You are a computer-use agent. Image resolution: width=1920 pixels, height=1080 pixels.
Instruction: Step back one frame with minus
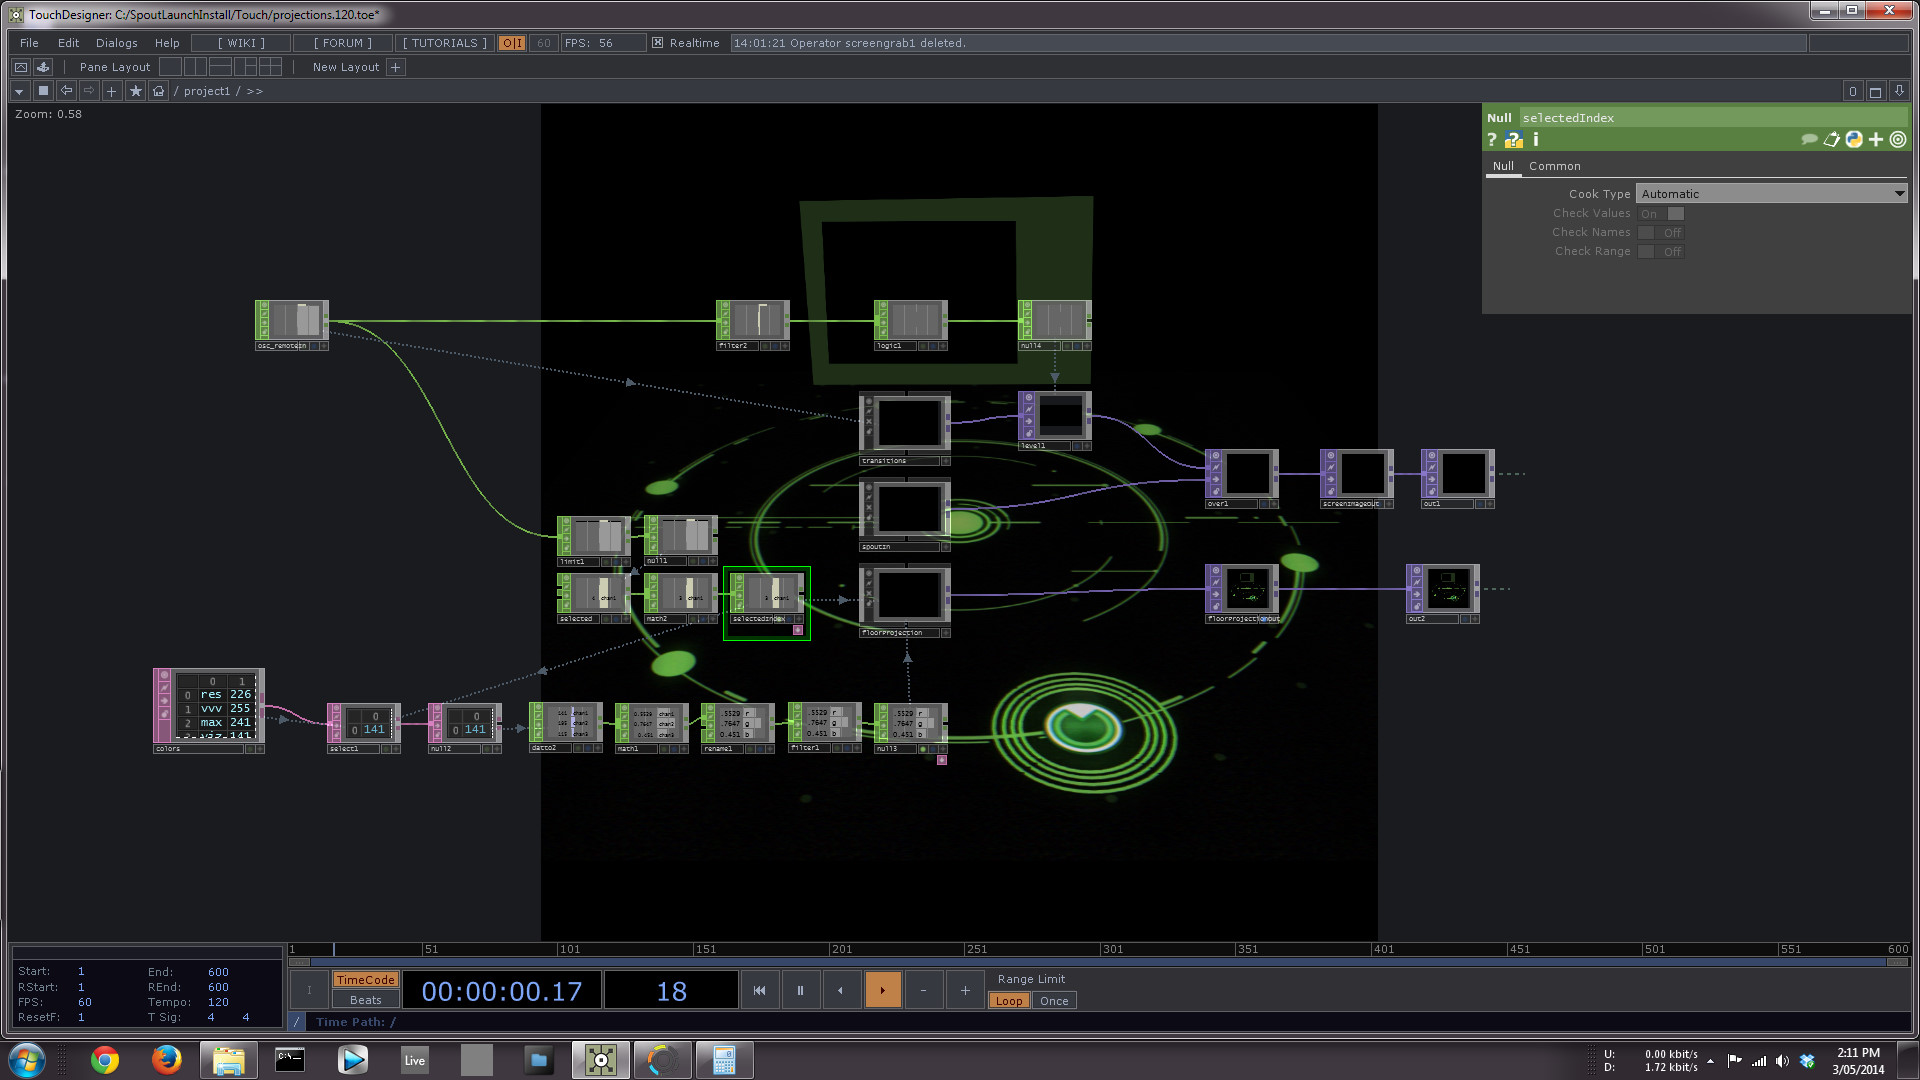pos(923,991)
